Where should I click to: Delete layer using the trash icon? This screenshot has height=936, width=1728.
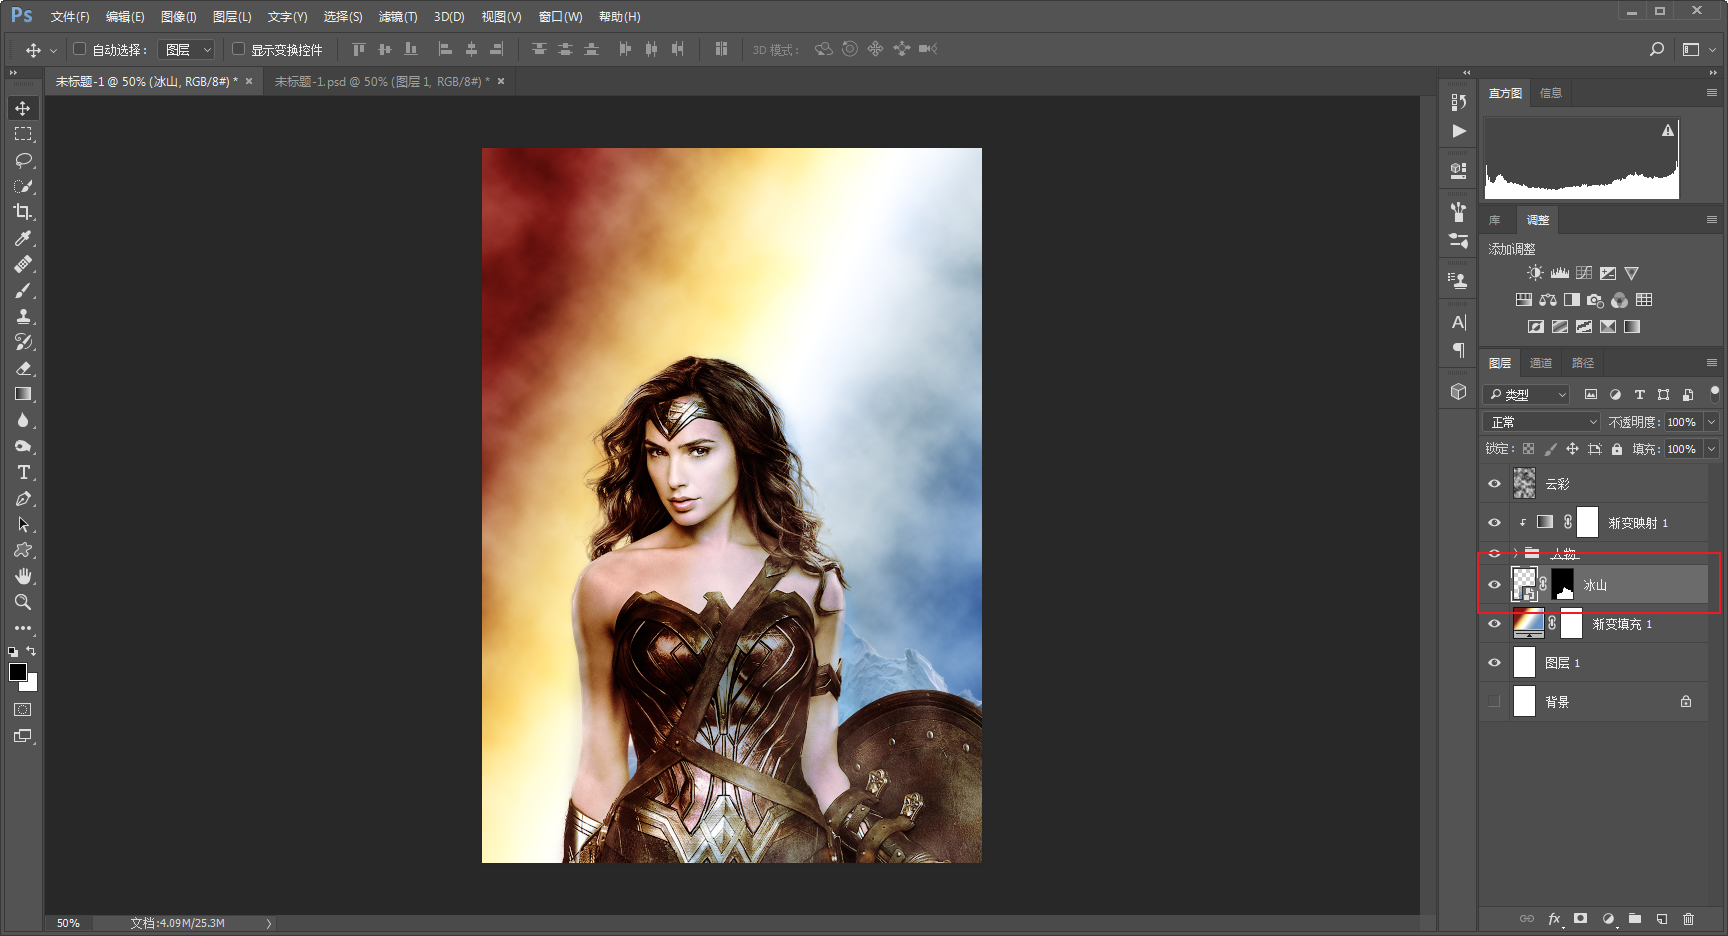tap(1689, 919)
